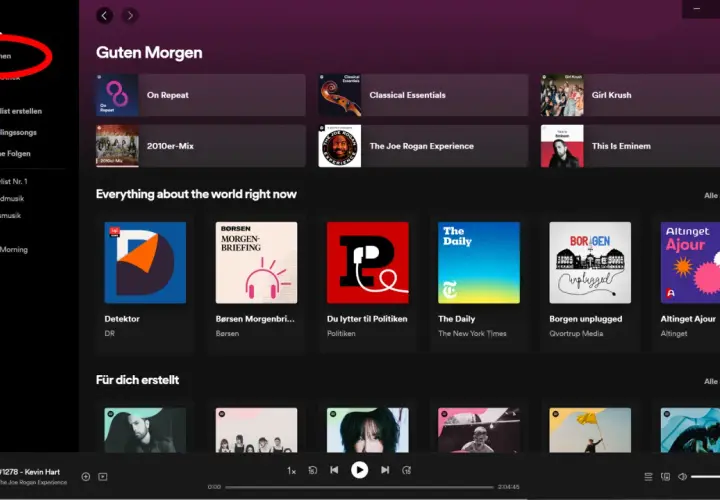This screenshot has width=720, height=500.
Task: Open the Girl Krush tile
Action: (x=630, y=95)
